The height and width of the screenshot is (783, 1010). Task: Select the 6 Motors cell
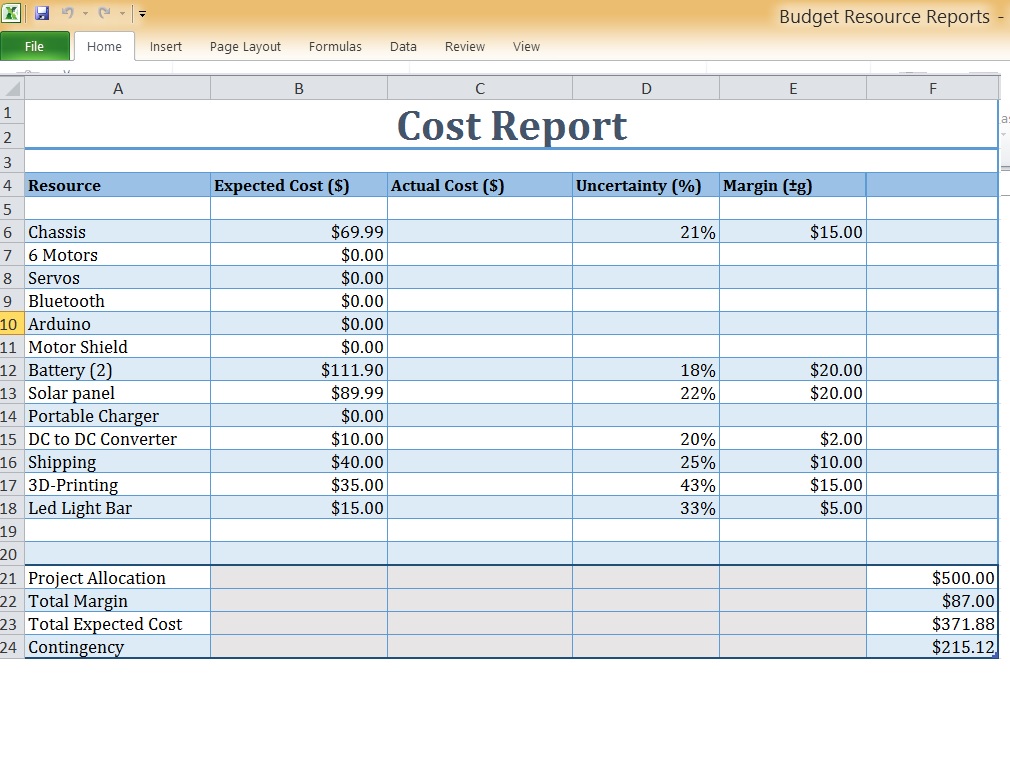118,255
